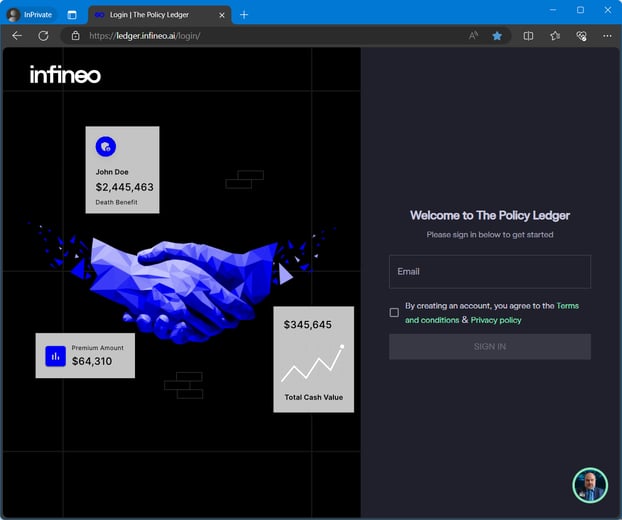Click the $64,310 premium amount

pyautogui.click(x=92, y=361)
